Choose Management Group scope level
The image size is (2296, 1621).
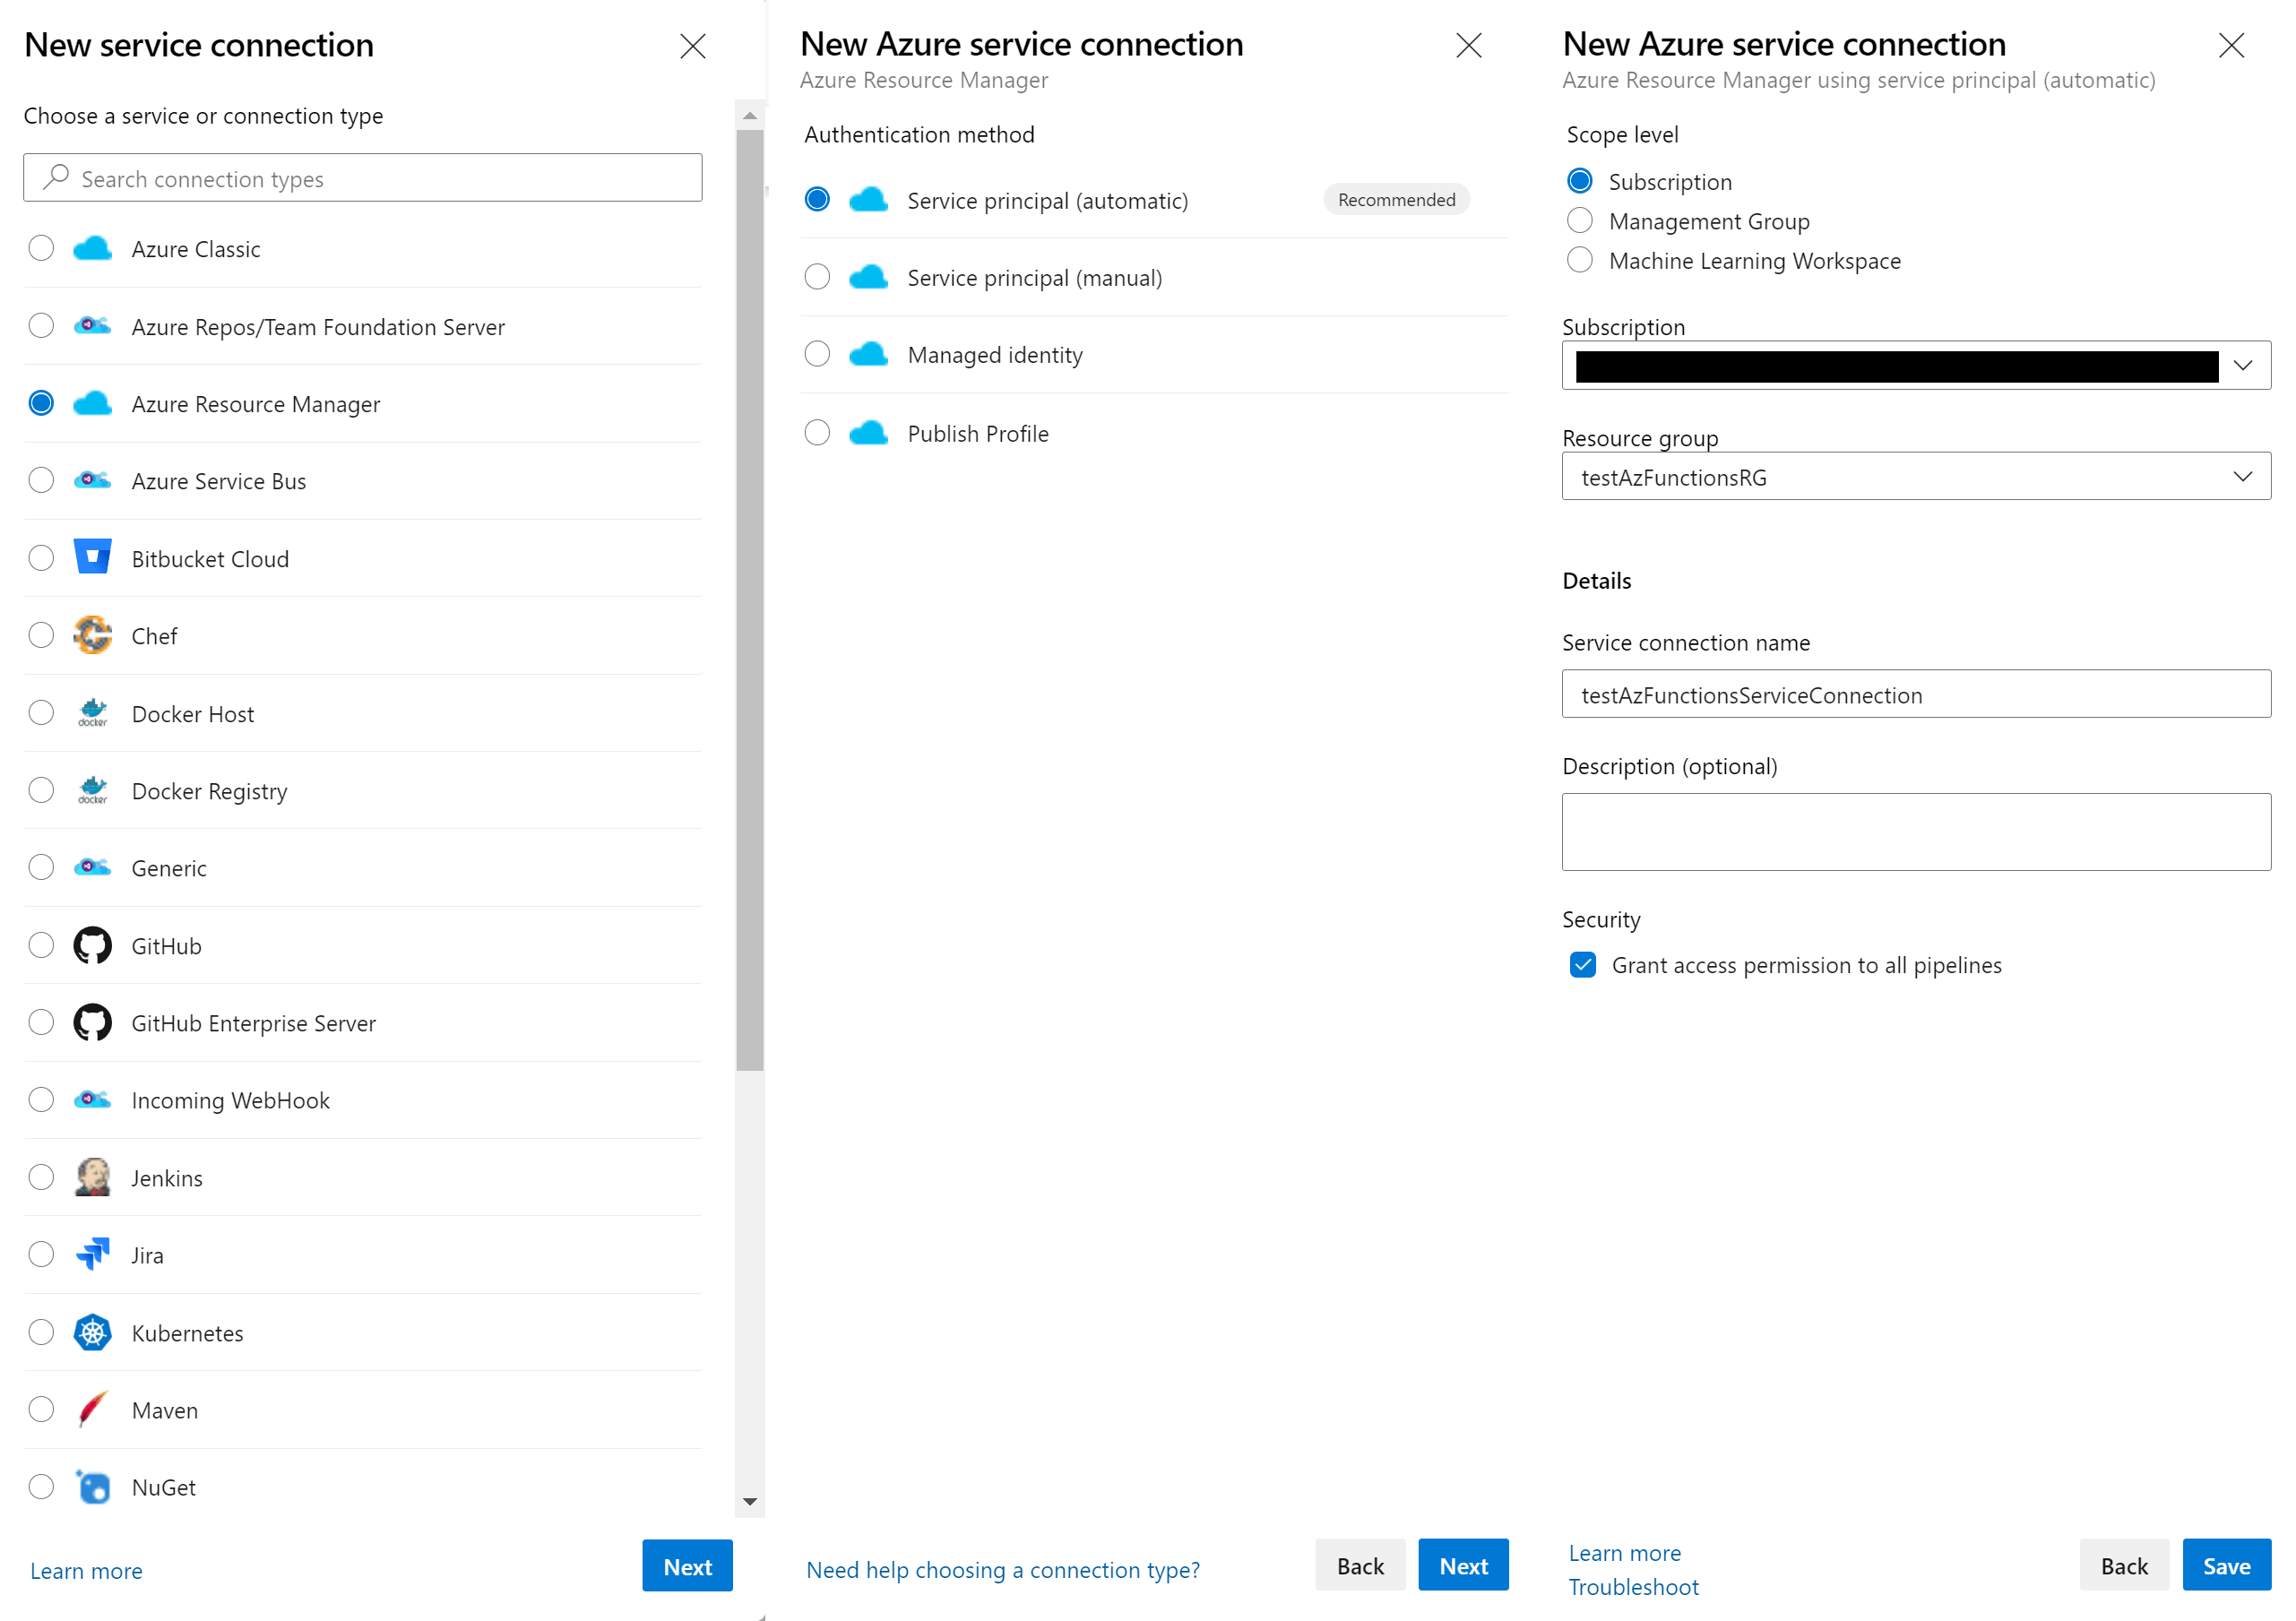tap(1580, 220)
